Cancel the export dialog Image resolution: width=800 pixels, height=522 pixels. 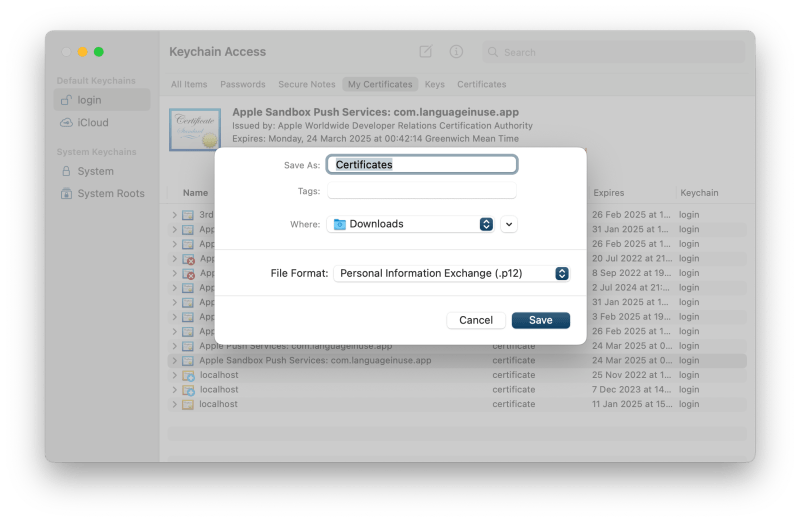point(476,320)
